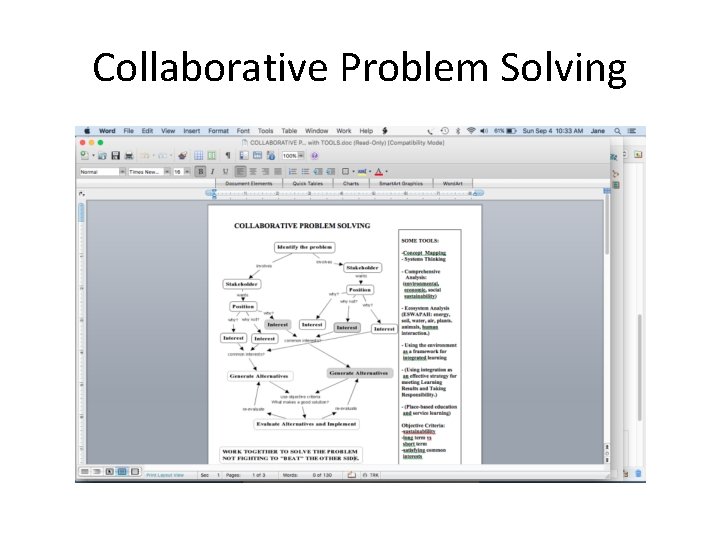Click the AppleScript menu icon
Image resolution: width=720 pixels, height=540 pixels.
385,131
